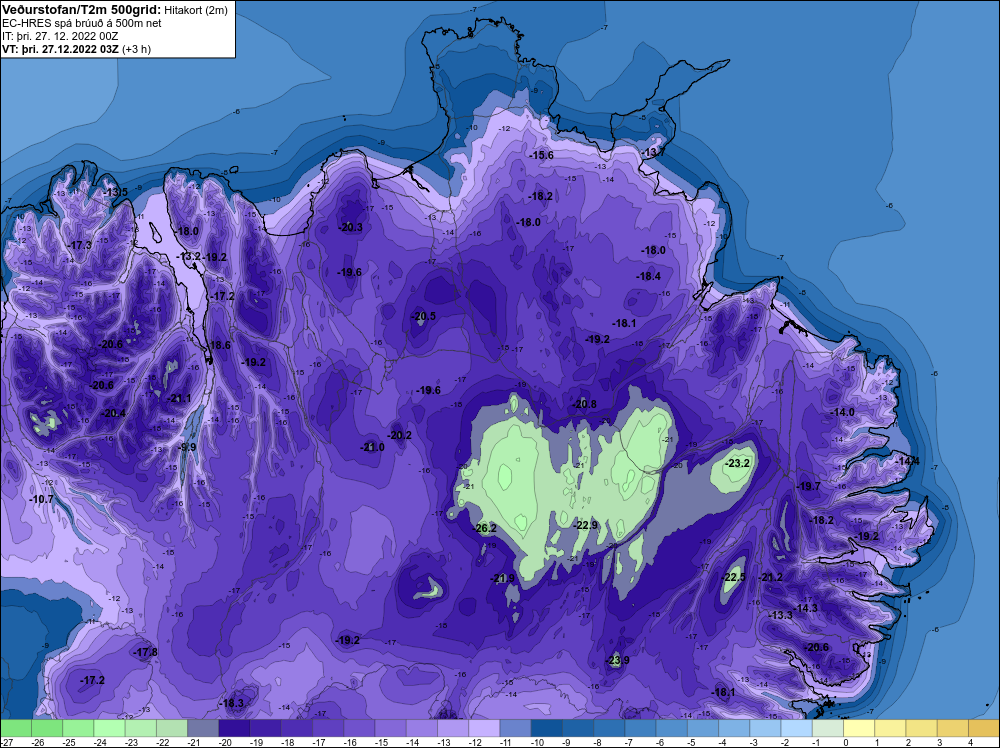Click the IT: þri. 27. 12. 2022 00Z line
Viewport: 1000px width, 748px height.
(60, 36)
